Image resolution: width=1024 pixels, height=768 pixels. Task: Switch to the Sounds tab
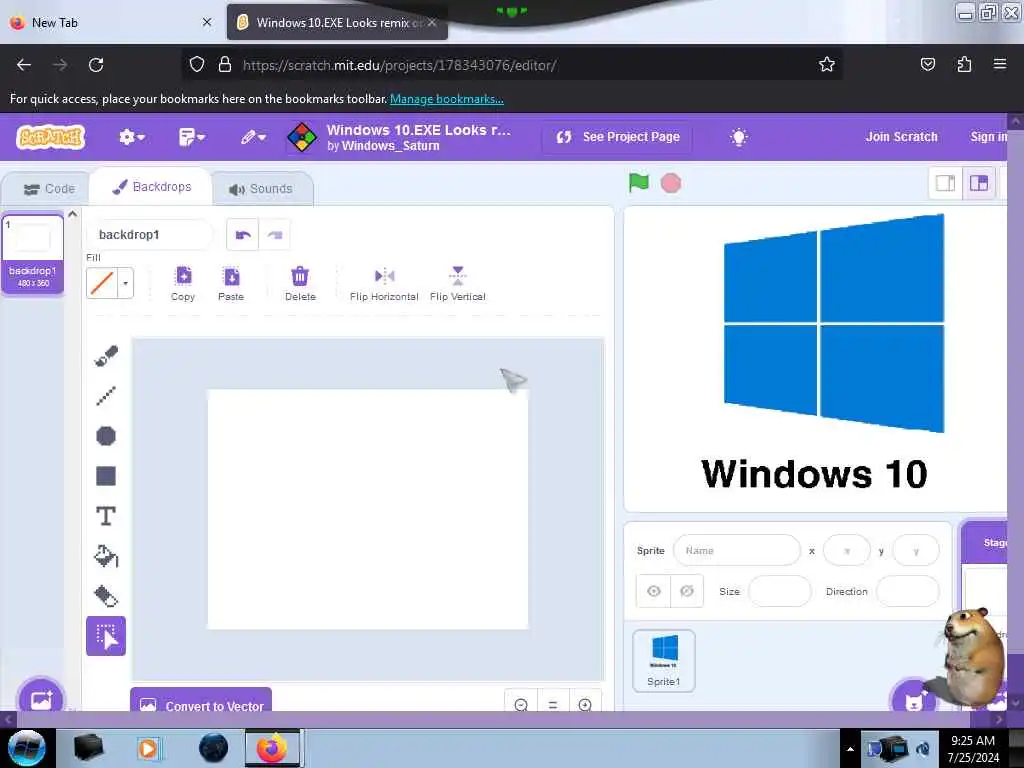tap(261, 189)
